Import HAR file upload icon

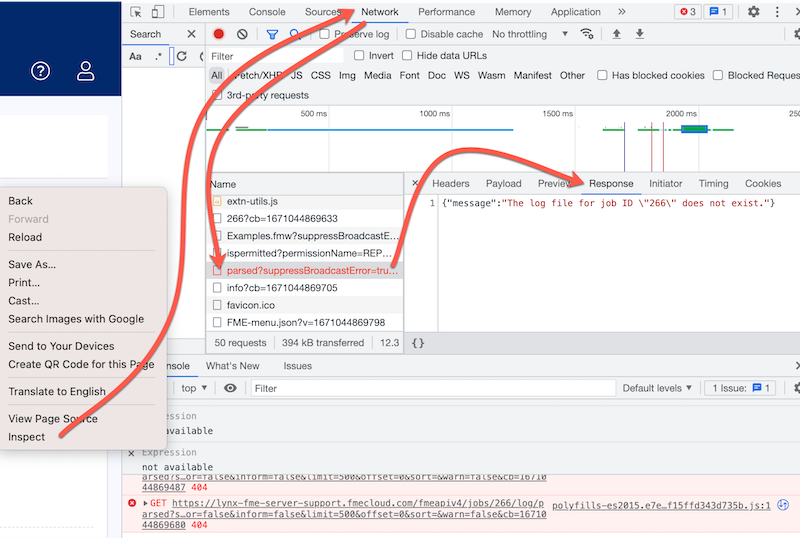(616, 34)
